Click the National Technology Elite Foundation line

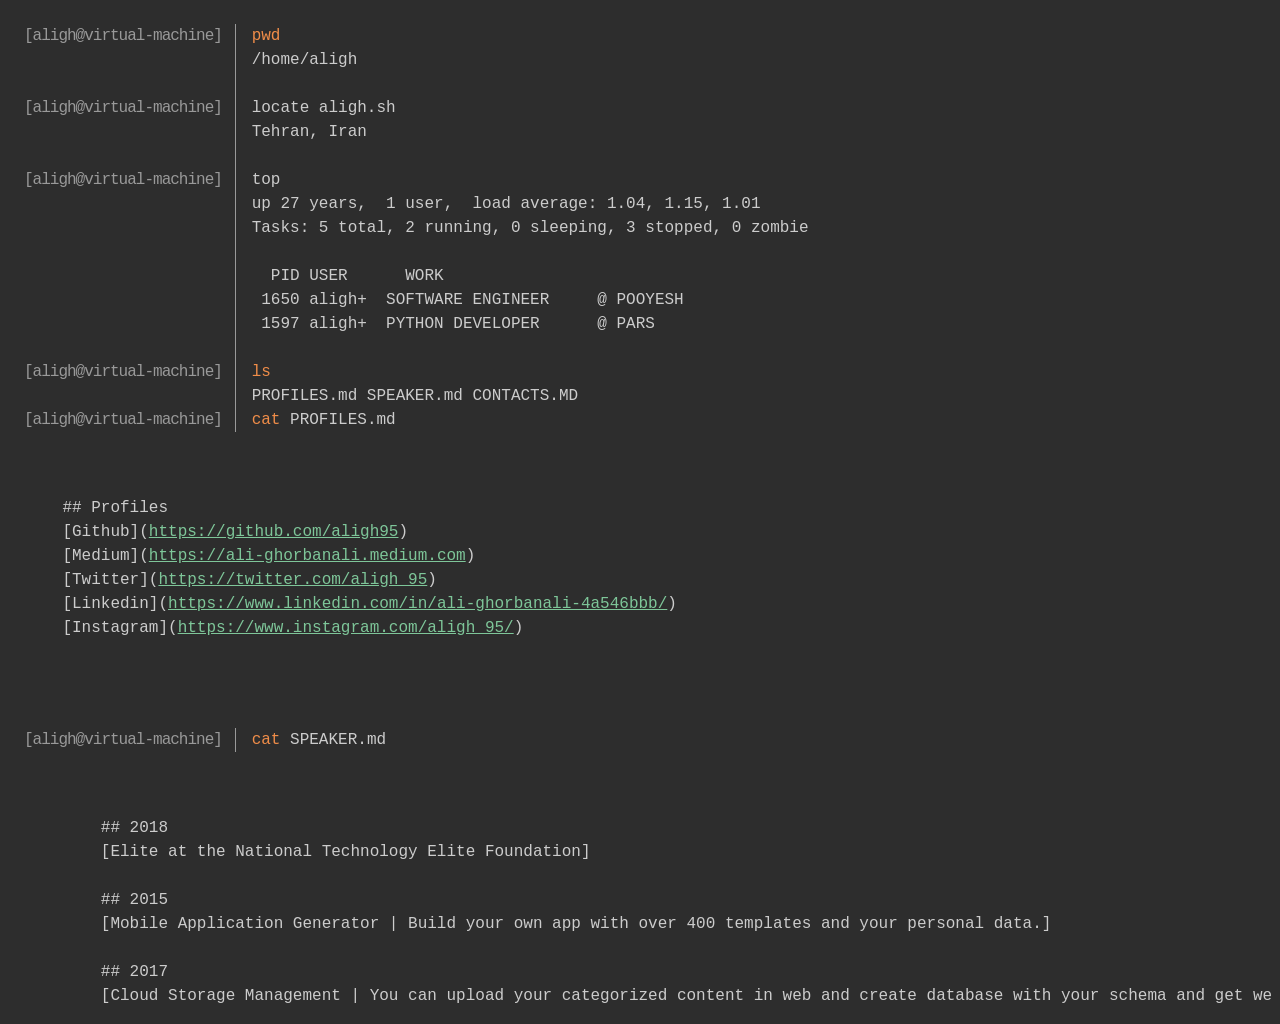[x=346, y=852]
